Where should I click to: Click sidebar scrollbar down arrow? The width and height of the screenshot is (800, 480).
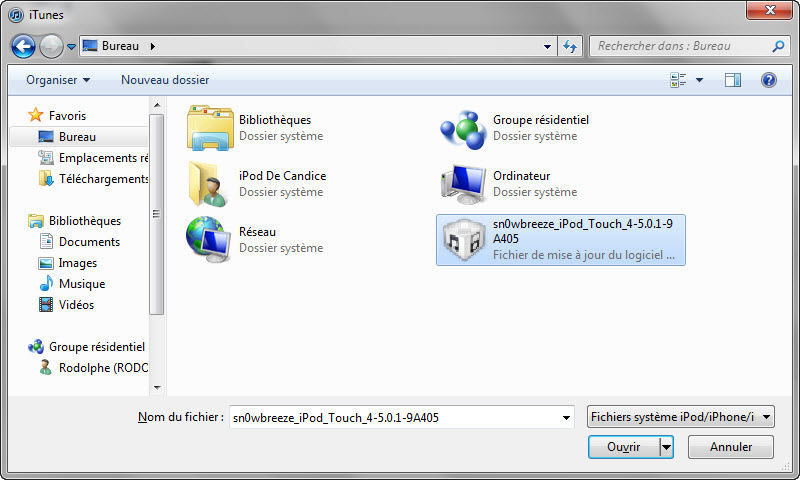tap(157, 388)
